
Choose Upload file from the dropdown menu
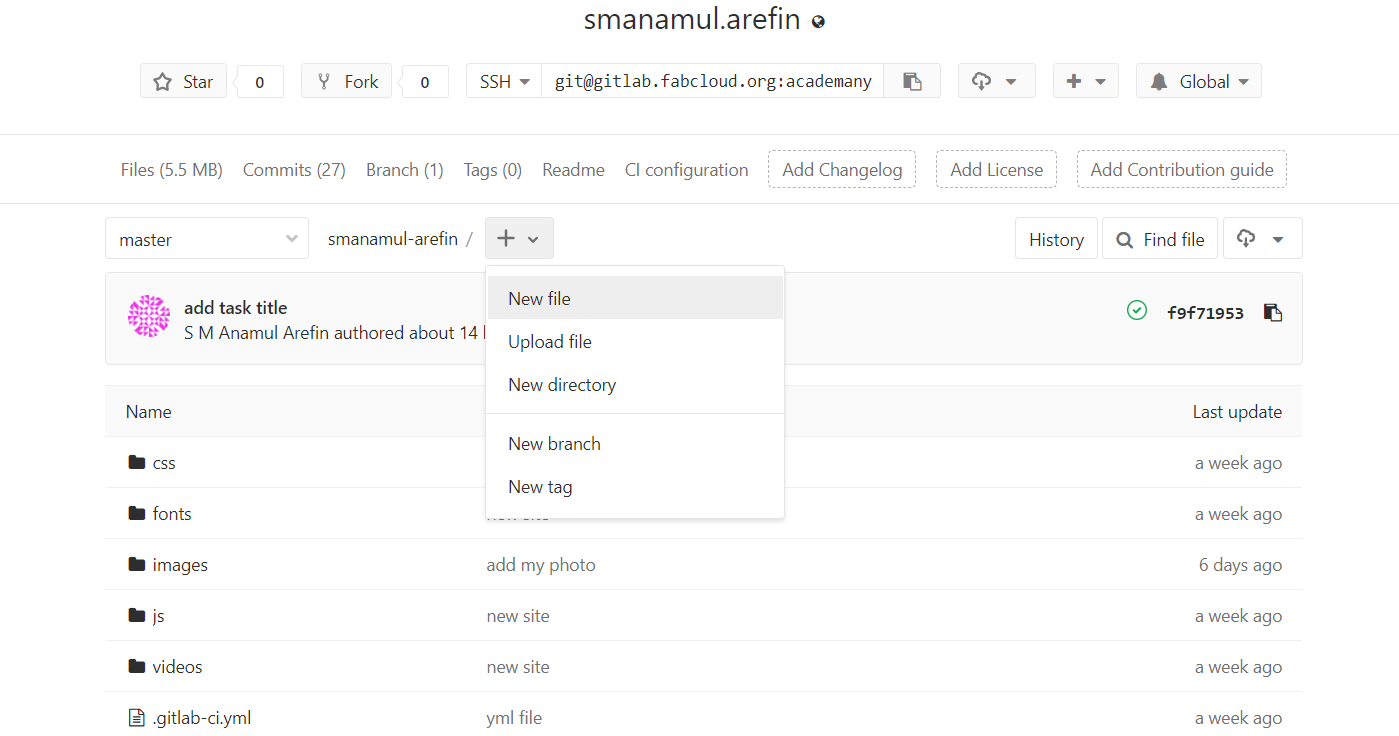pyautogui.click(x=550, y=342)
